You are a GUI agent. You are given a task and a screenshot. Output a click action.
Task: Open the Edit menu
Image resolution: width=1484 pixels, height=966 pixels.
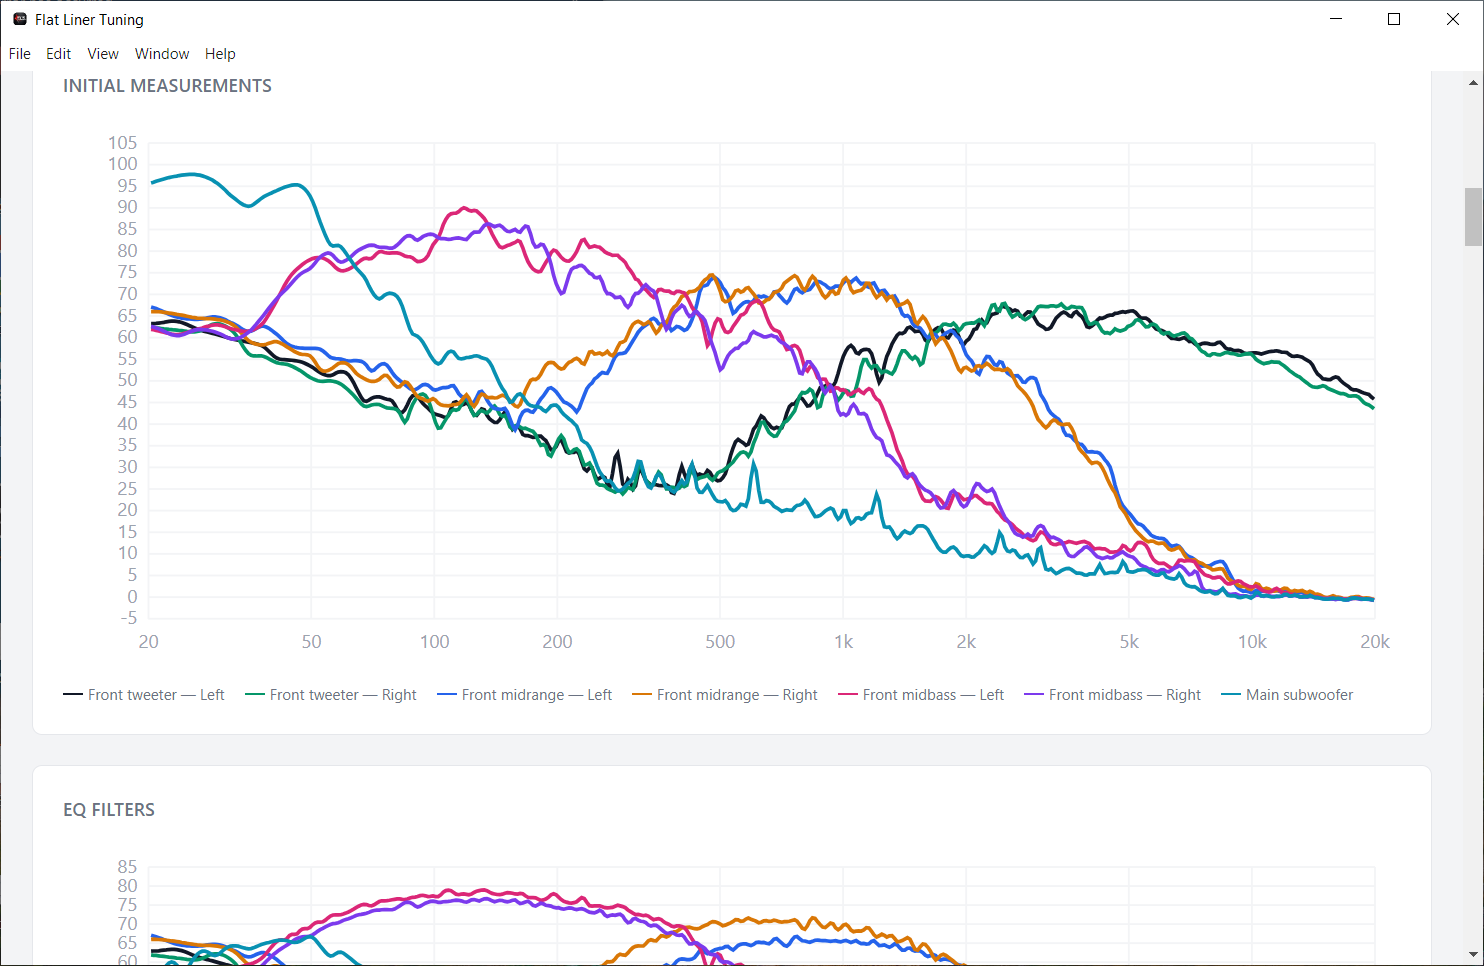pos(59,54)
